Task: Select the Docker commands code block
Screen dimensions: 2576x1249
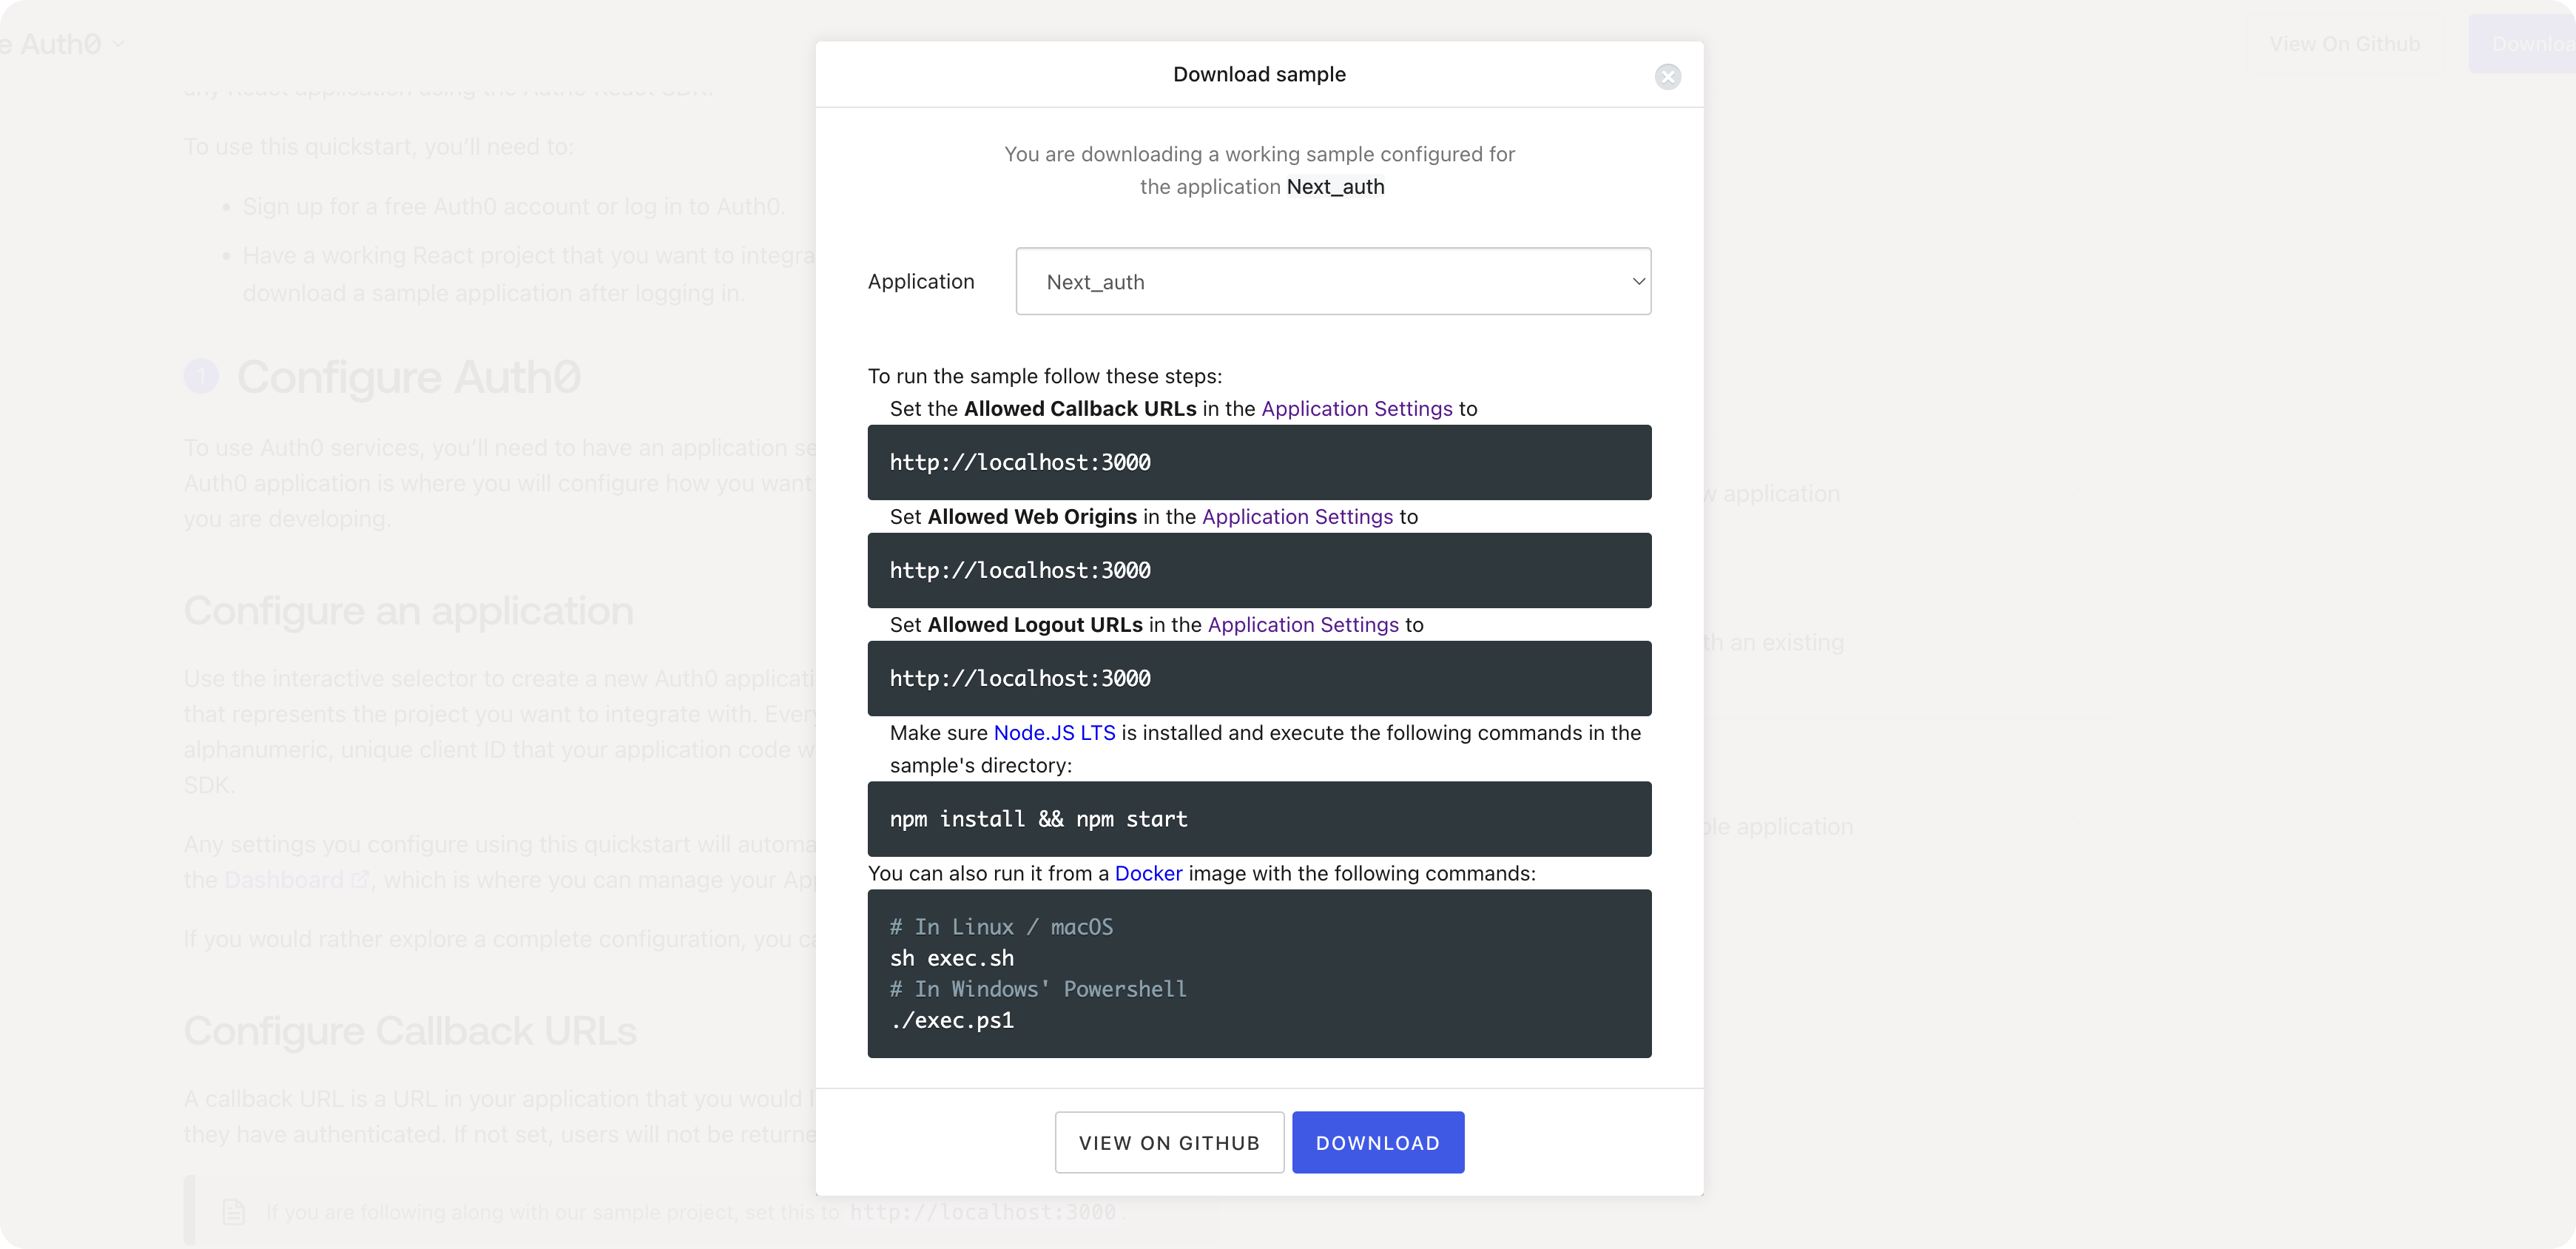Action: pos(1259,974)
